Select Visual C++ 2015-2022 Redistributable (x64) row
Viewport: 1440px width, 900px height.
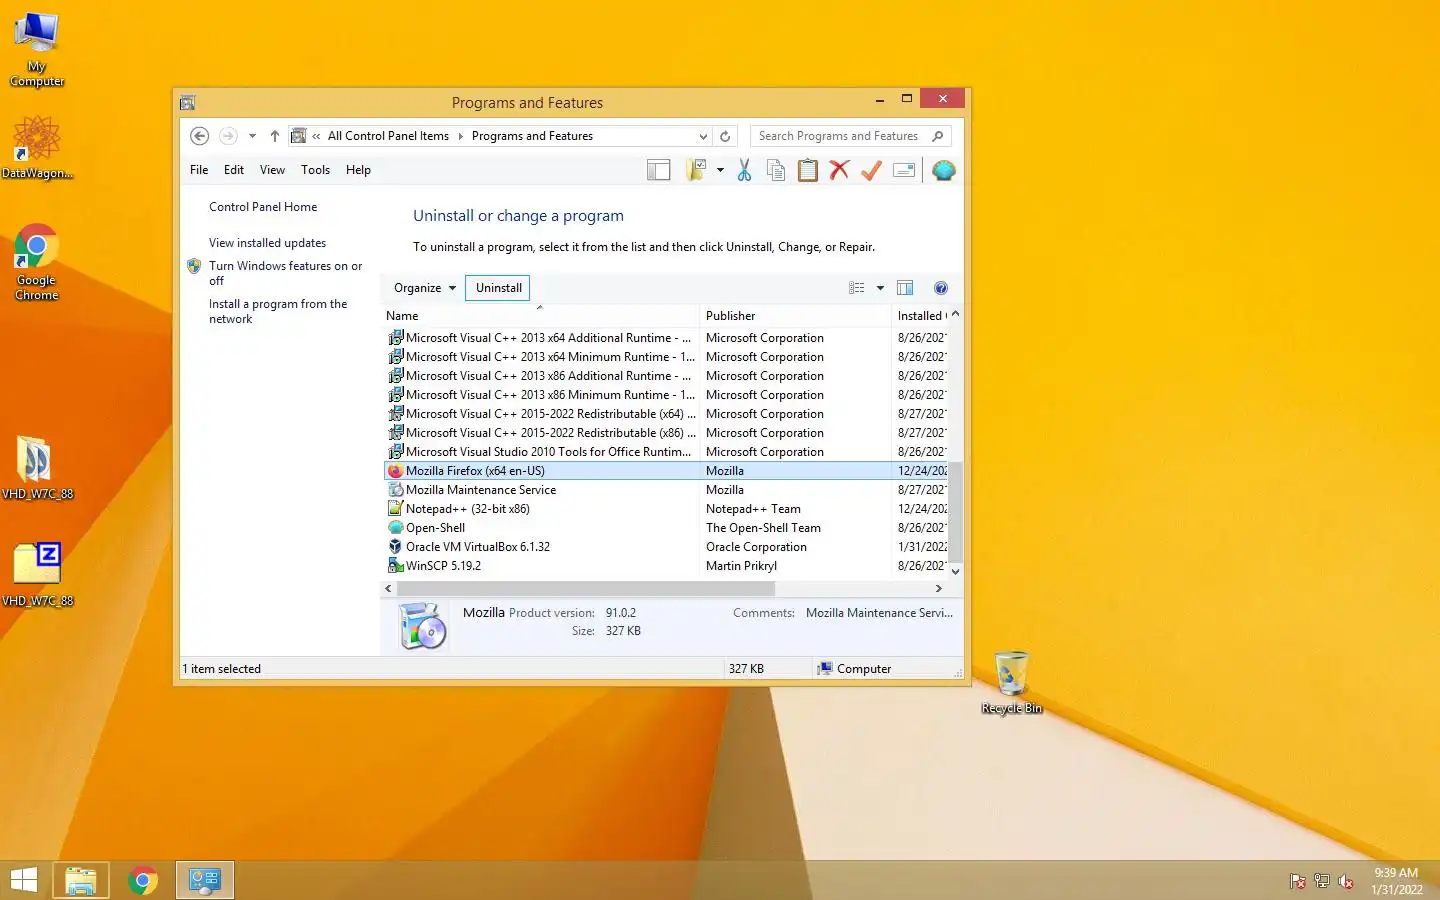pyautogui.click(x=665, y=414)
